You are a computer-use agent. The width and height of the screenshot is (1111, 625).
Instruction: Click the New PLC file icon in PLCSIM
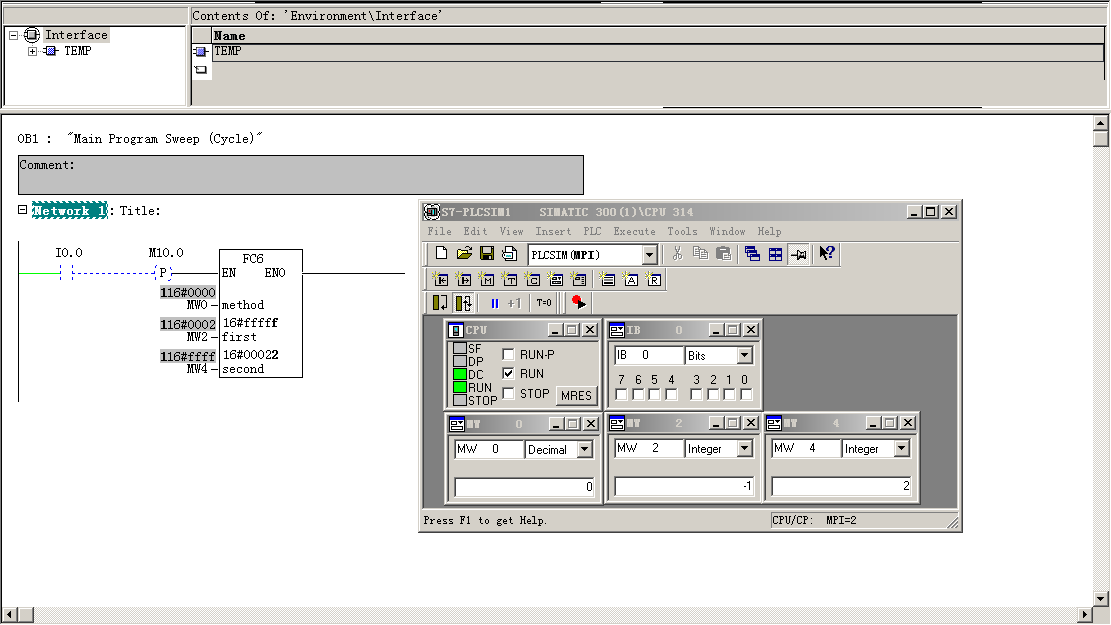click(x=441, y=254)
